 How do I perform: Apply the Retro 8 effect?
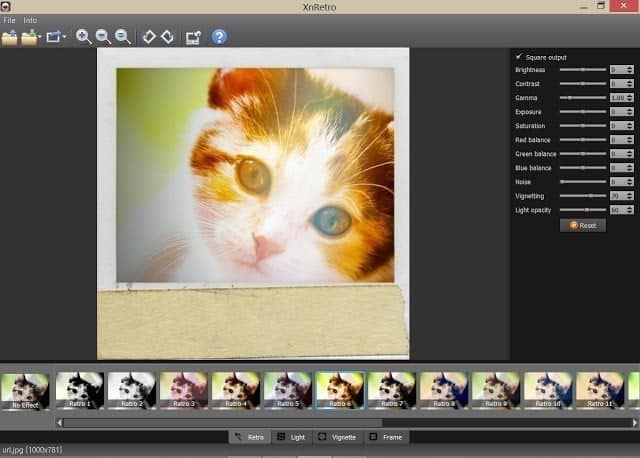444,390
